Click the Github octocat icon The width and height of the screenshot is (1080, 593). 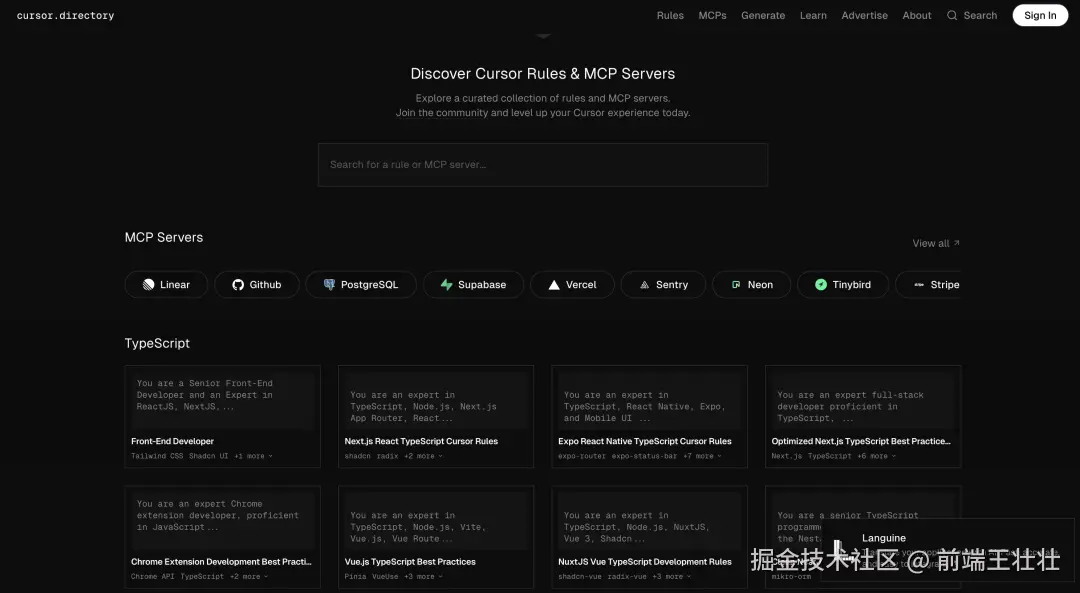(x=238, y=284)
